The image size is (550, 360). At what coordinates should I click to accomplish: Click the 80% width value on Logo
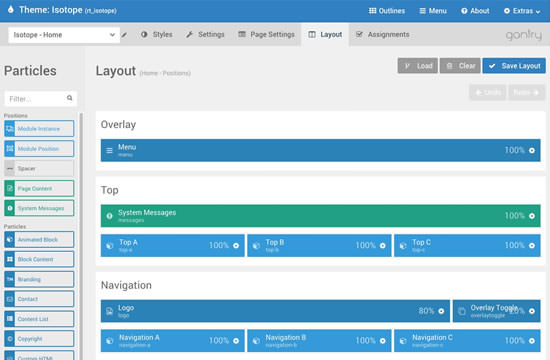426,311
